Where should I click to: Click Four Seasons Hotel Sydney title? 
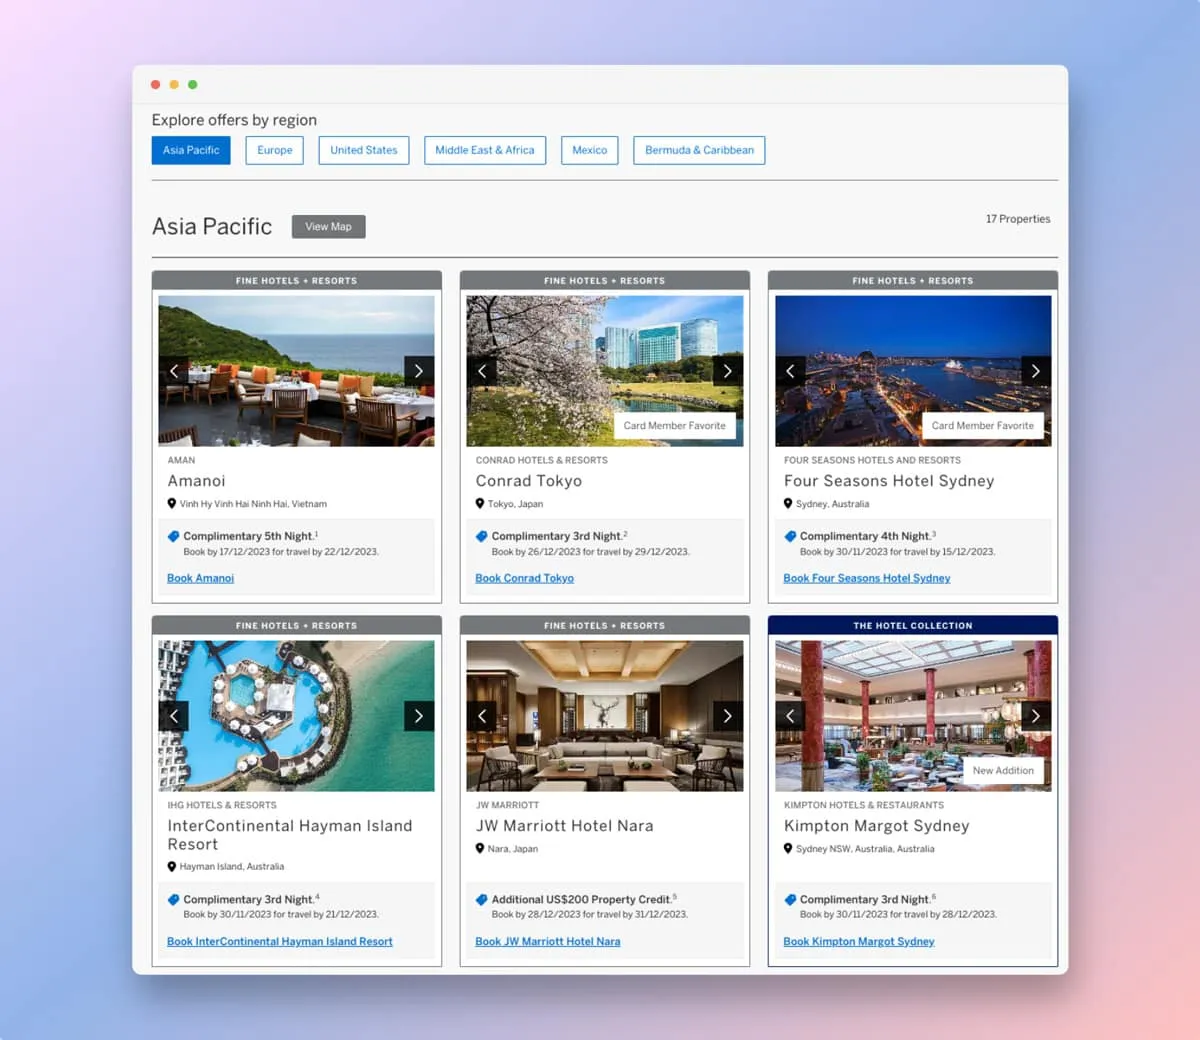tap(889, 481)
